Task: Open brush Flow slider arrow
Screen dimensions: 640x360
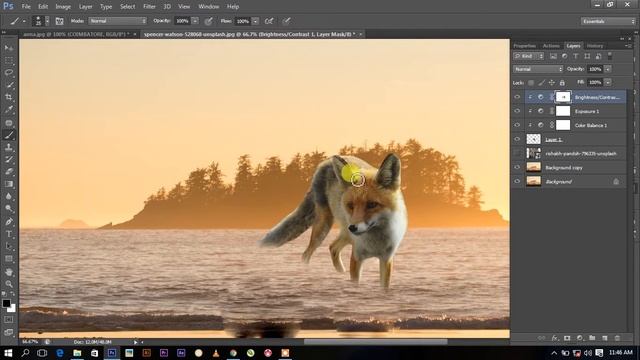Action: (255, 21)
